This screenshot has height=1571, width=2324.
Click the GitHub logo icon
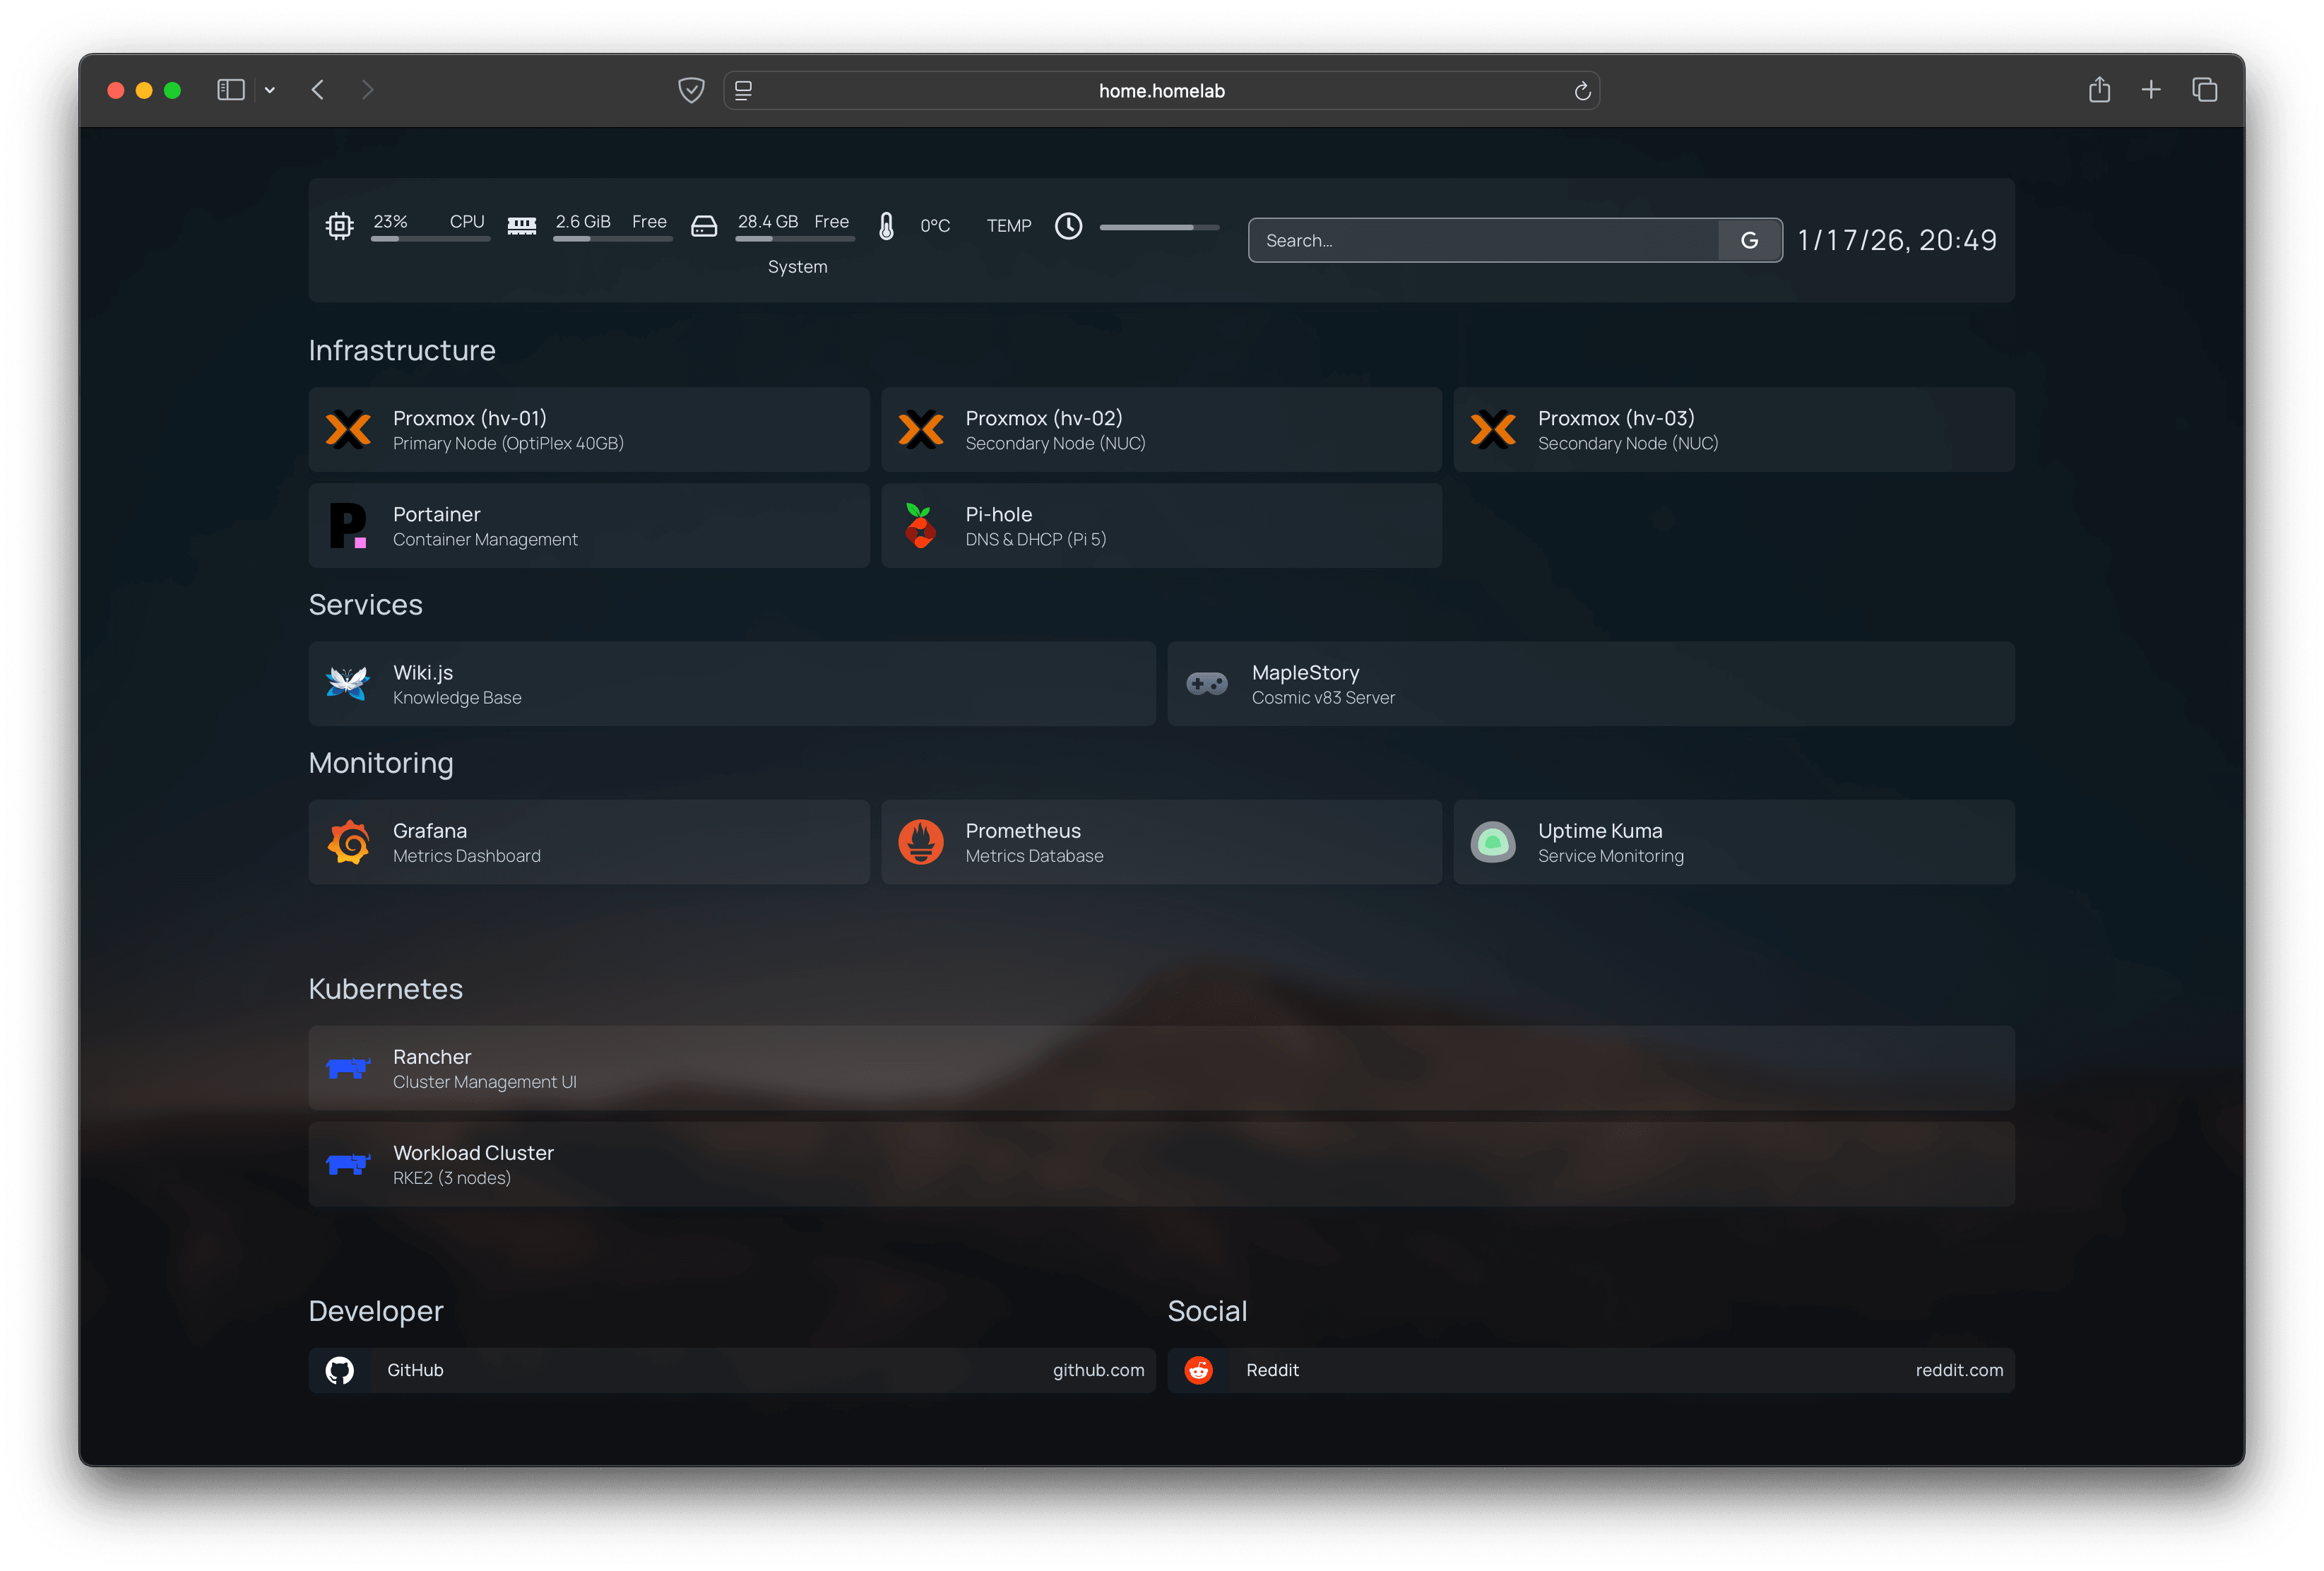[339, 1370]
